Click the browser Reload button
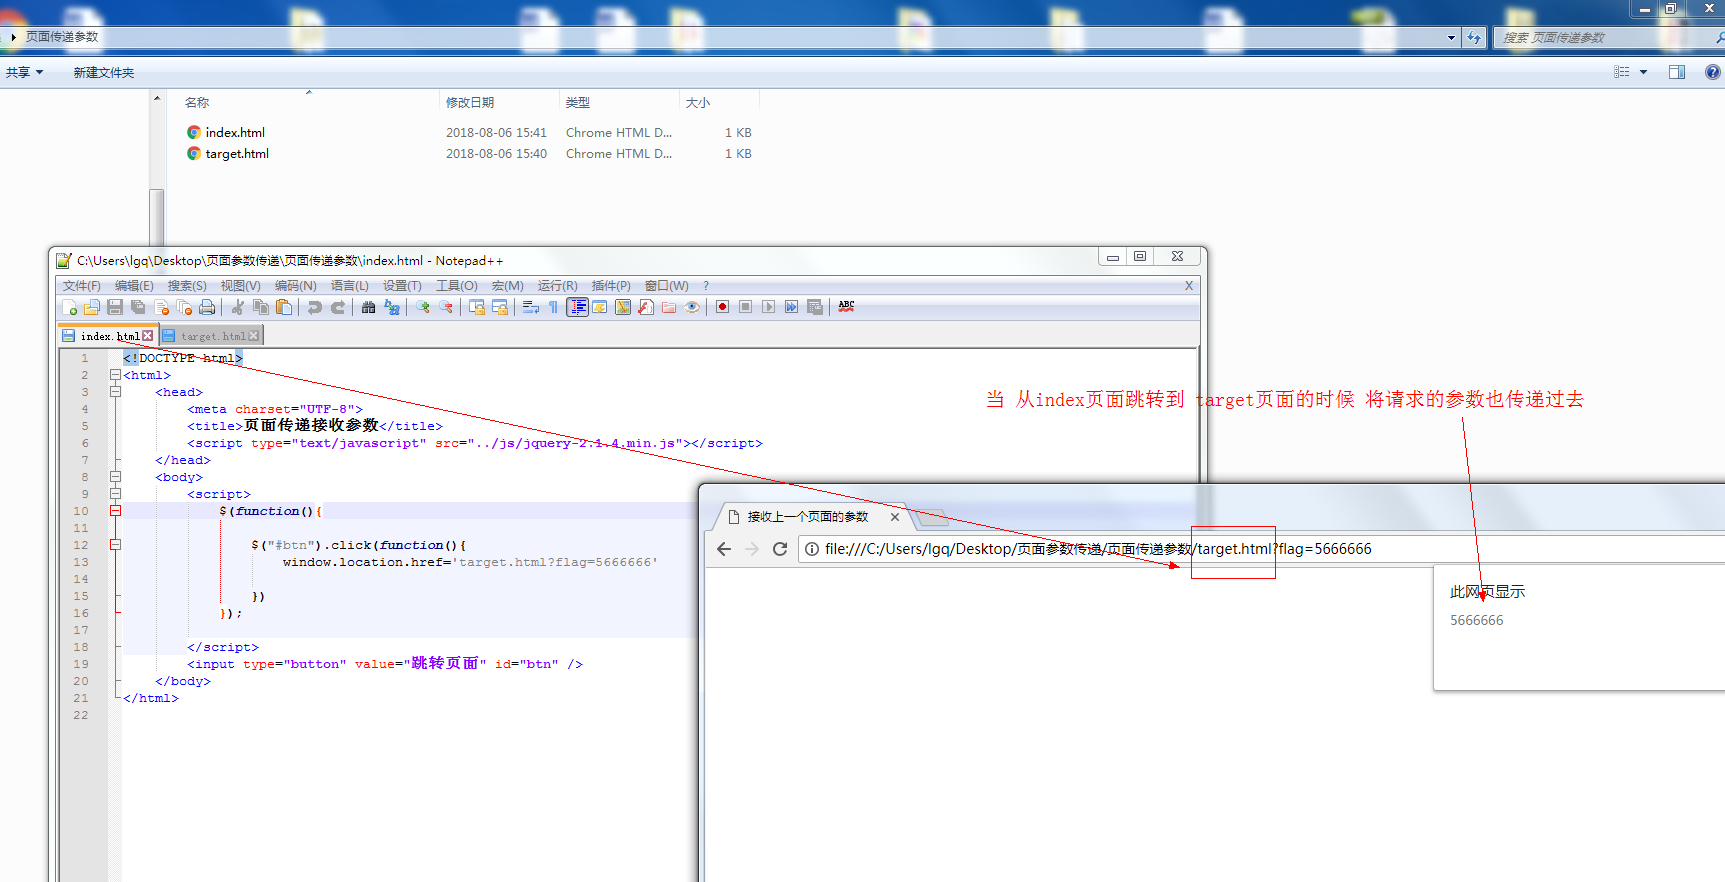Screen dimensions: 1725x882 (x=780, y=549)
